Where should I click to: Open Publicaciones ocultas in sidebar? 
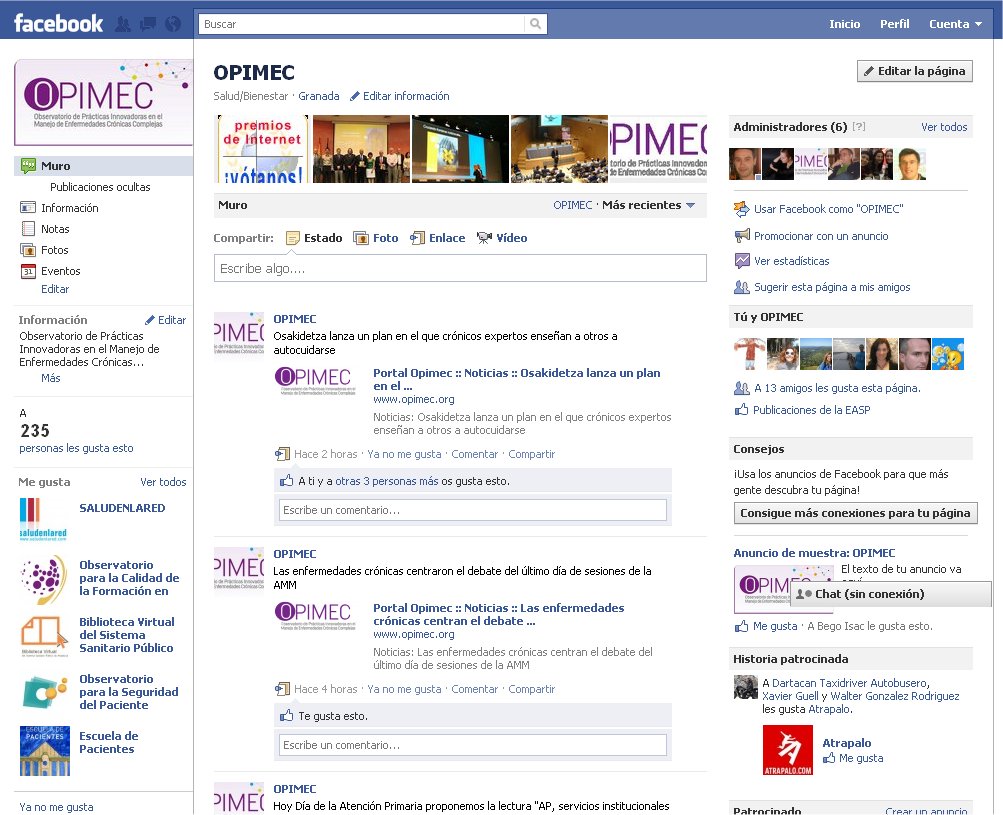pyautogui.click(x=100, y=187)
